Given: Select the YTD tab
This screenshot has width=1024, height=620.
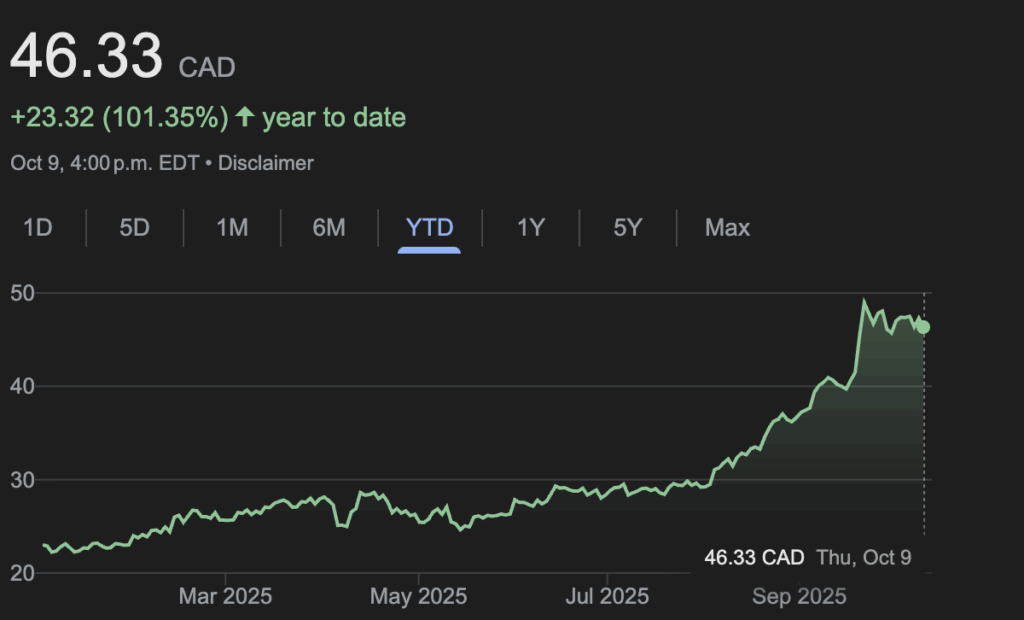Looking at the screenshot, I should pyautogui.click(x=429, y=227).
